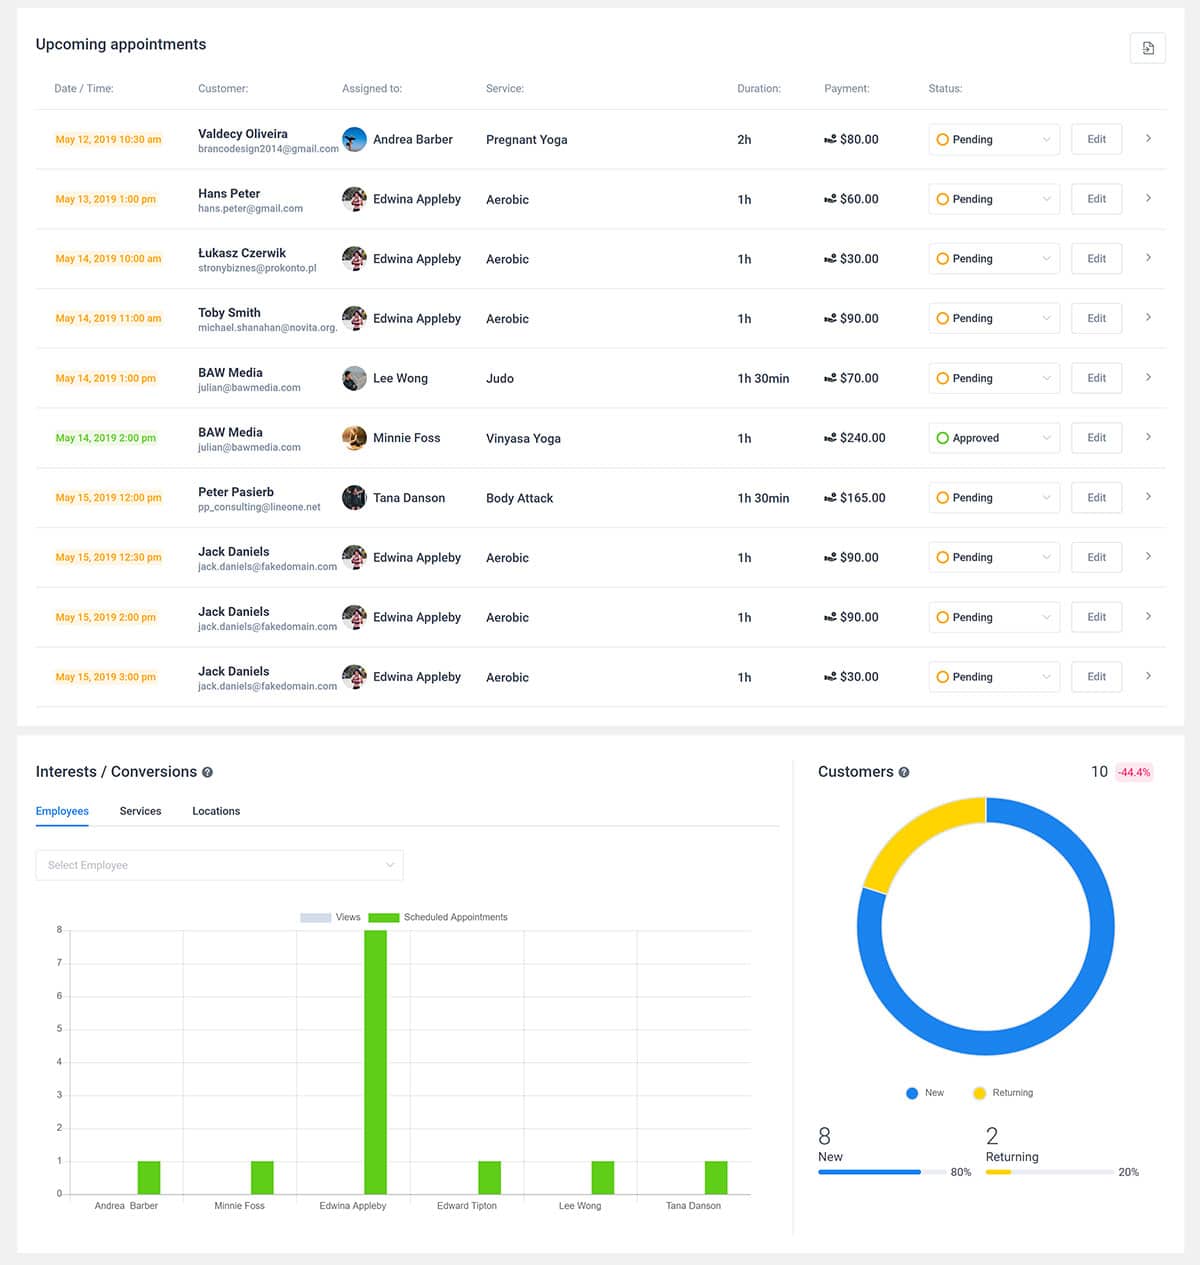Switch to the Locations tab
Viewport: 1200px width, 1265px height.
[x=216, y=811]
